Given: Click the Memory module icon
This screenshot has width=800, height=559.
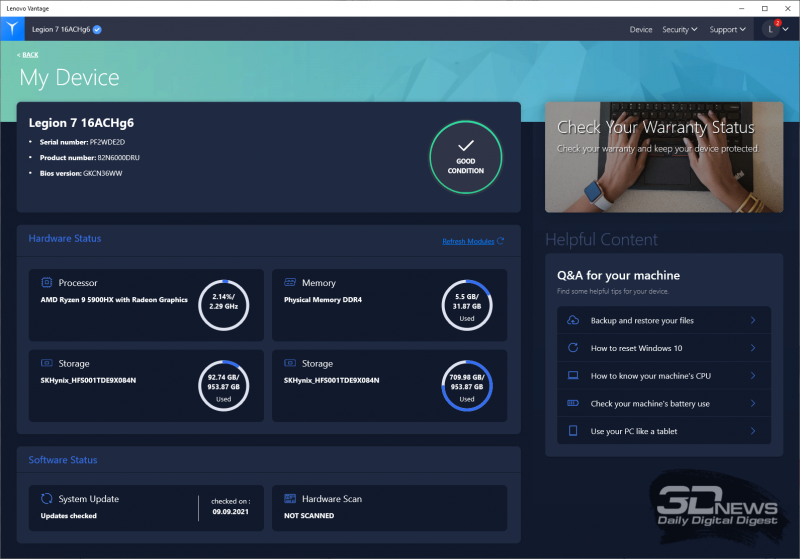Looking at the screenshot, I should point(290,282).
